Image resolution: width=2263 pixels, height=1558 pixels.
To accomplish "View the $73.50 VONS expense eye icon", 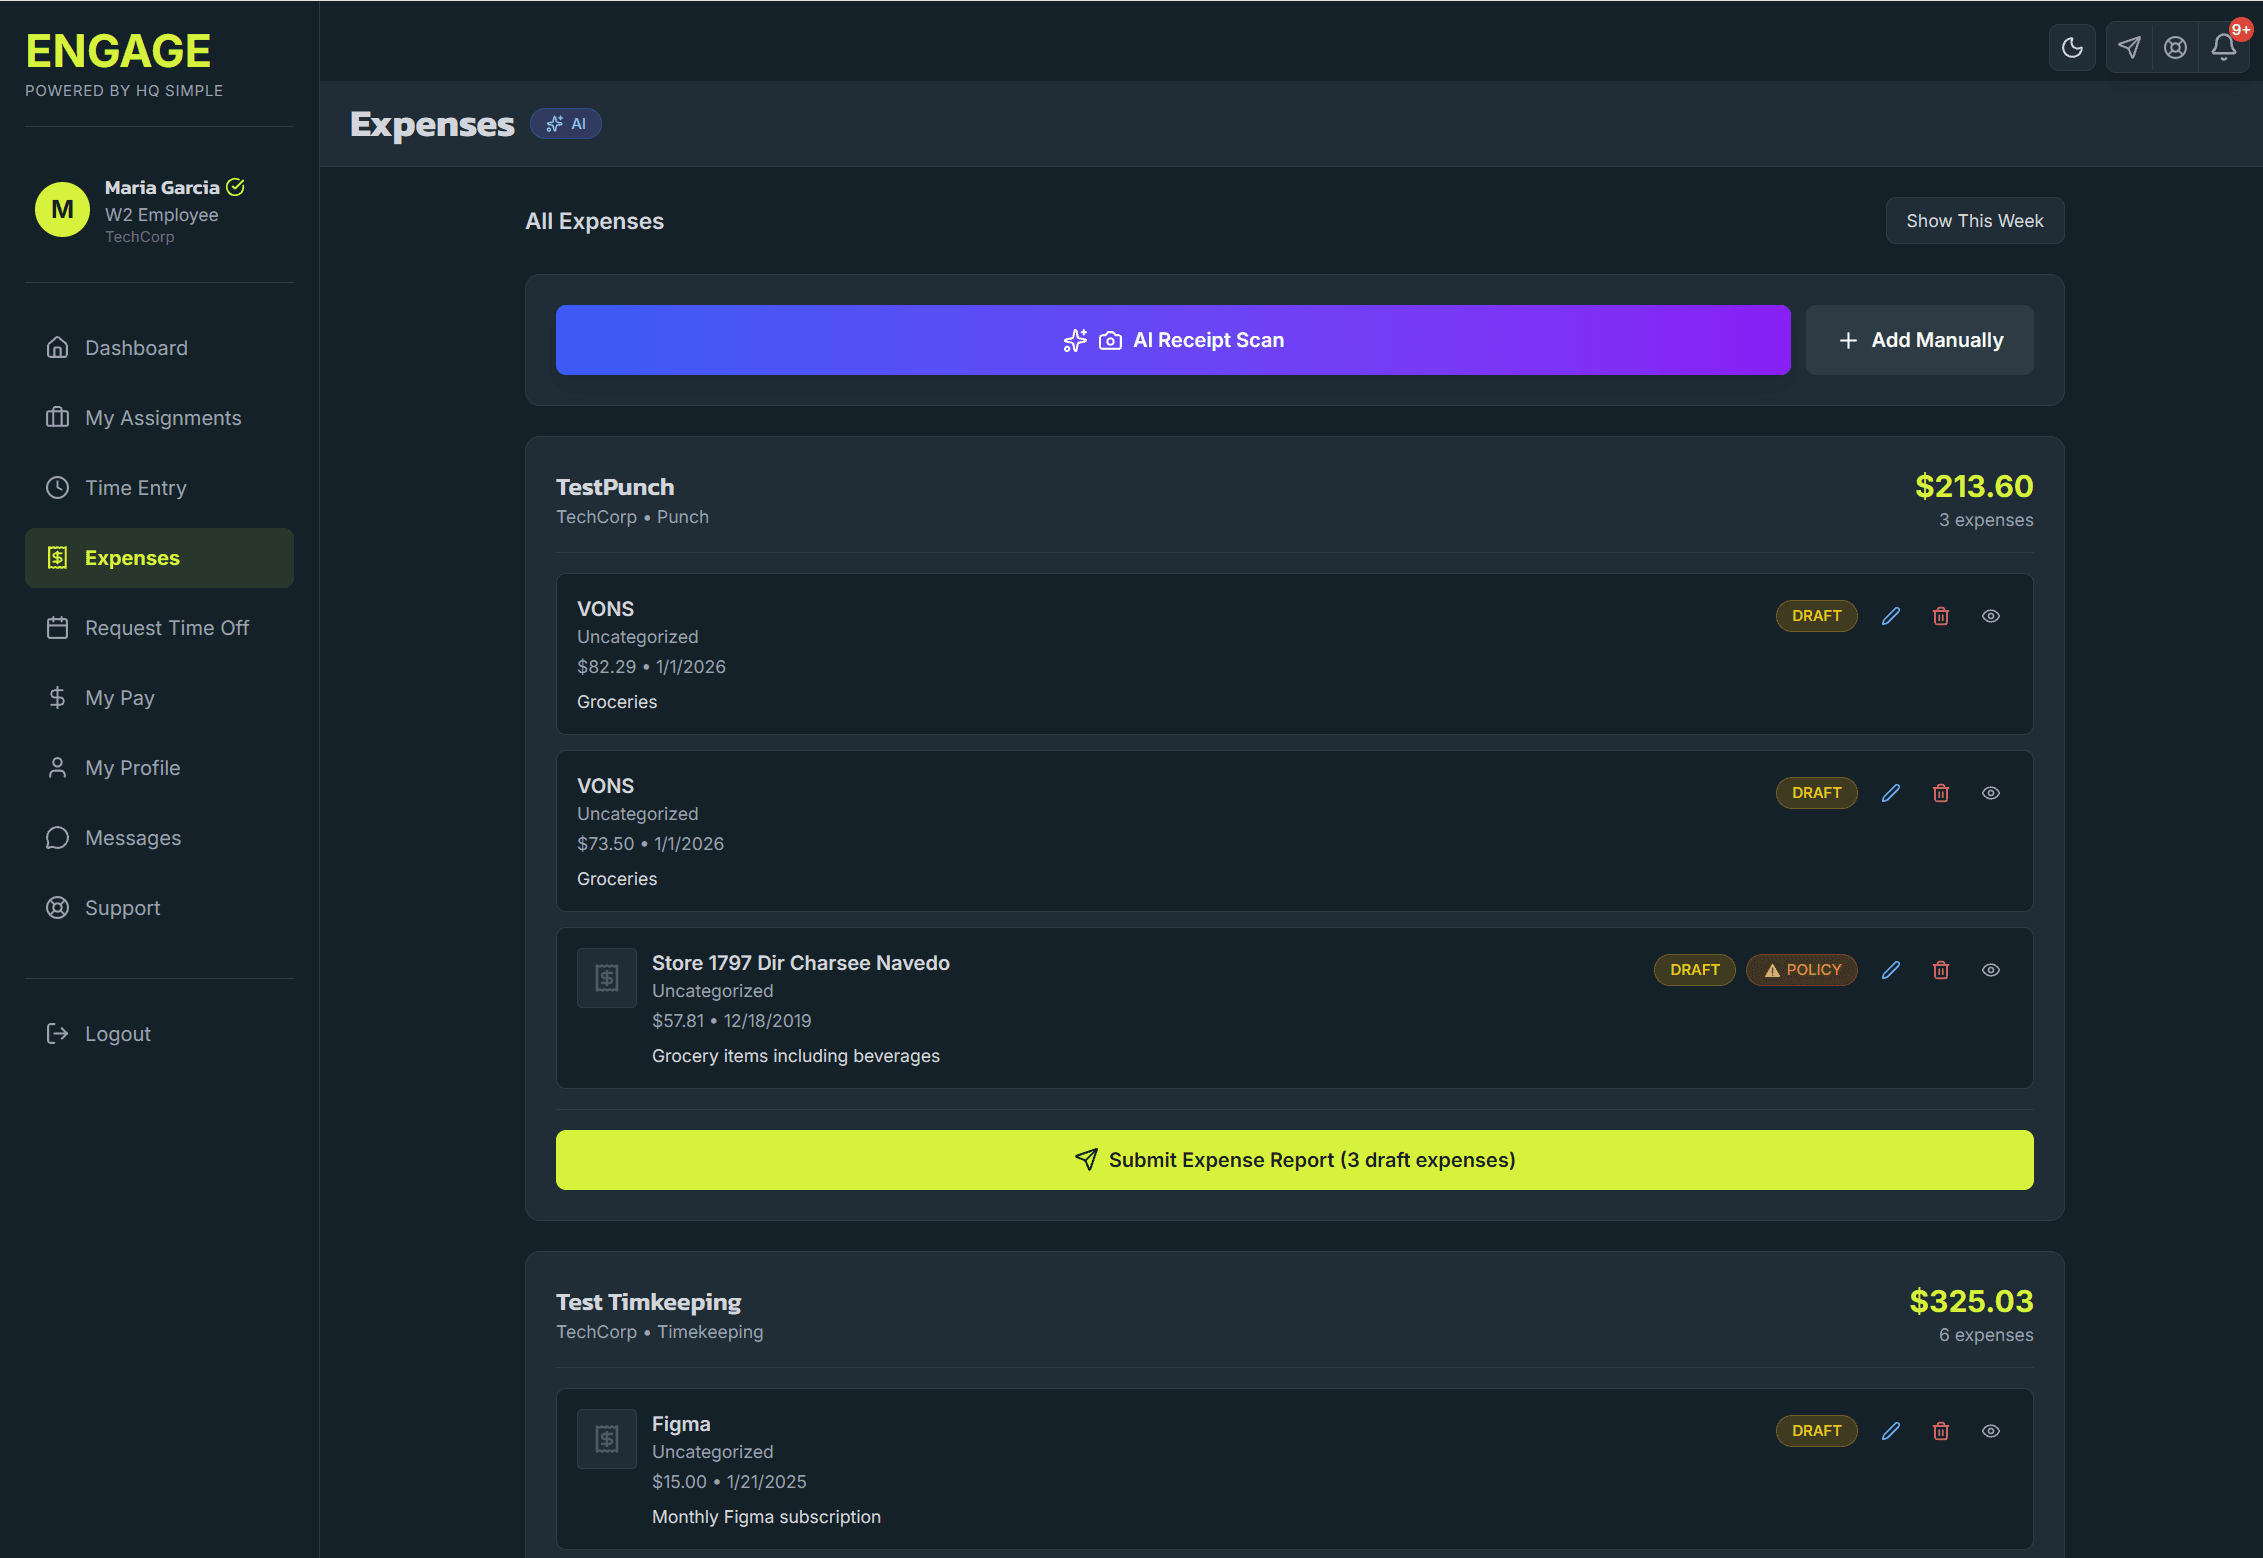I will coord(1990,793).
